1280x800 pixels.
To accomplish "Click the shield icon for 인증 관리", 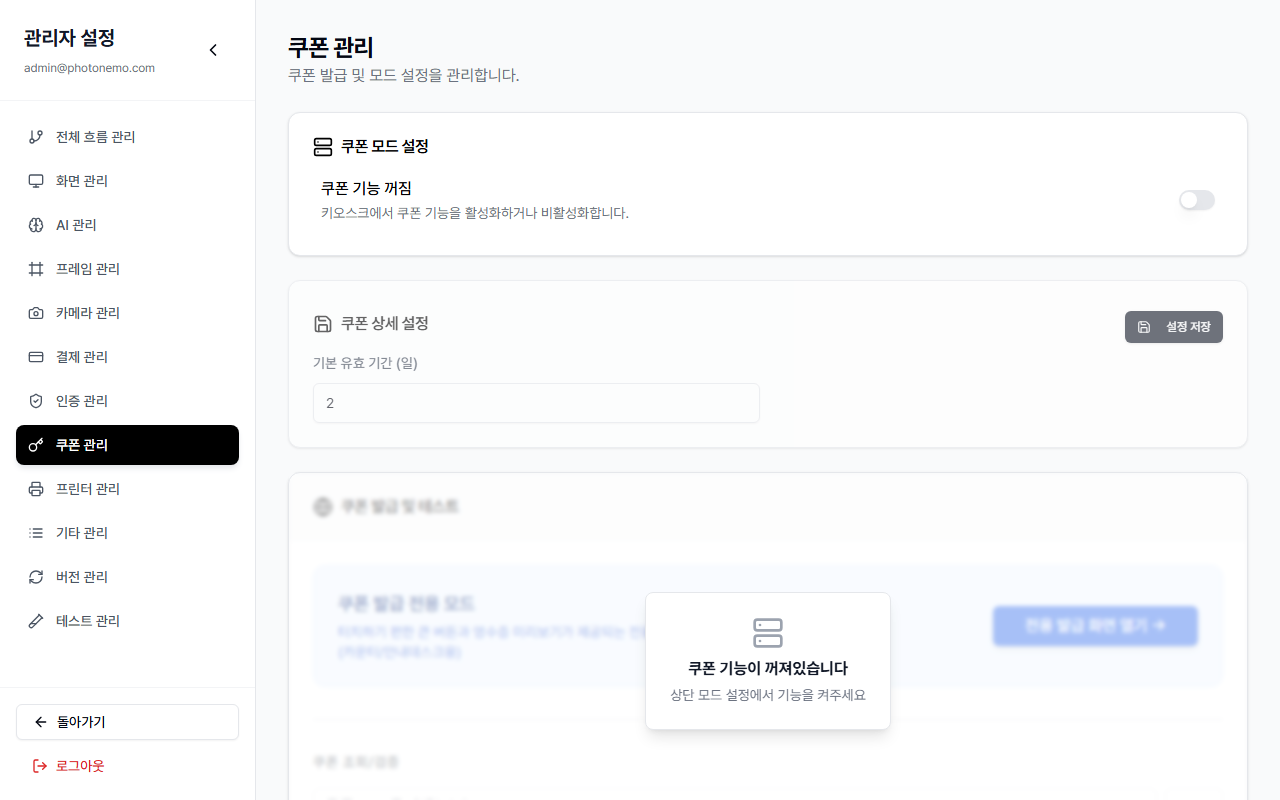I will (x=36, y=401).
